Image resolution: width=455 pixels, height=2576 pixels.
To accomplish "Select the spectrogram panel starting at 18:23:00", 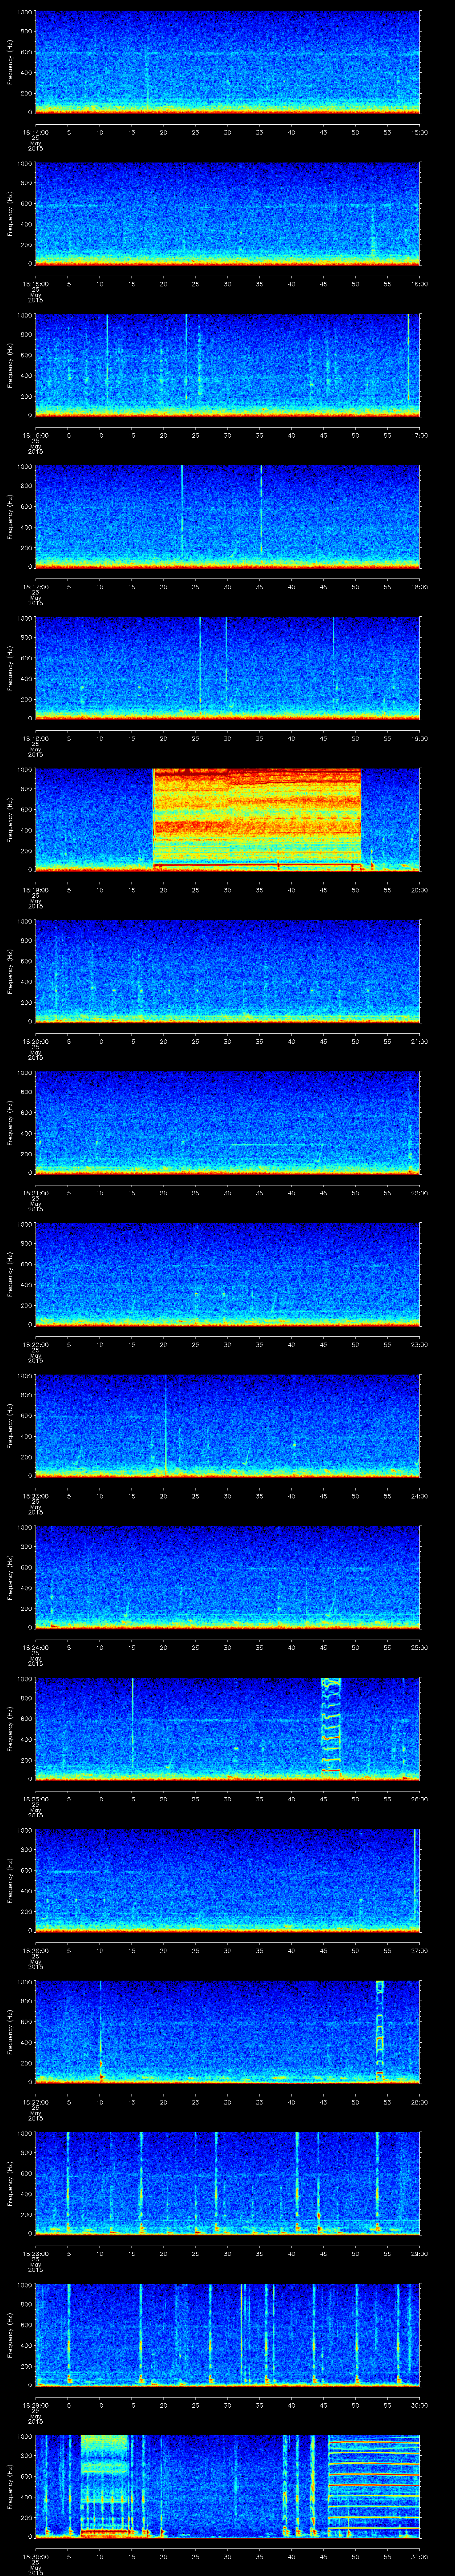I will point(228,1426).
